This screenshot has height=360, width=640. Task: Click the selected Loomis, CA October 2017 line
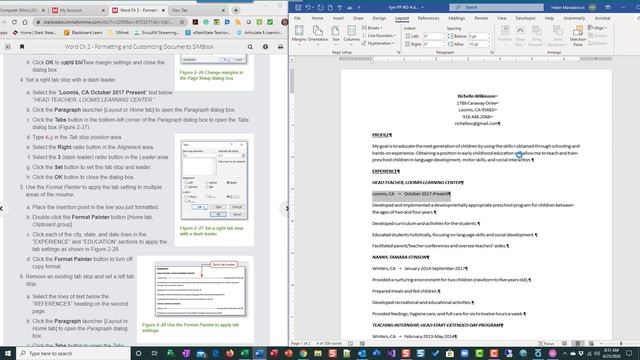coord(411,194)
